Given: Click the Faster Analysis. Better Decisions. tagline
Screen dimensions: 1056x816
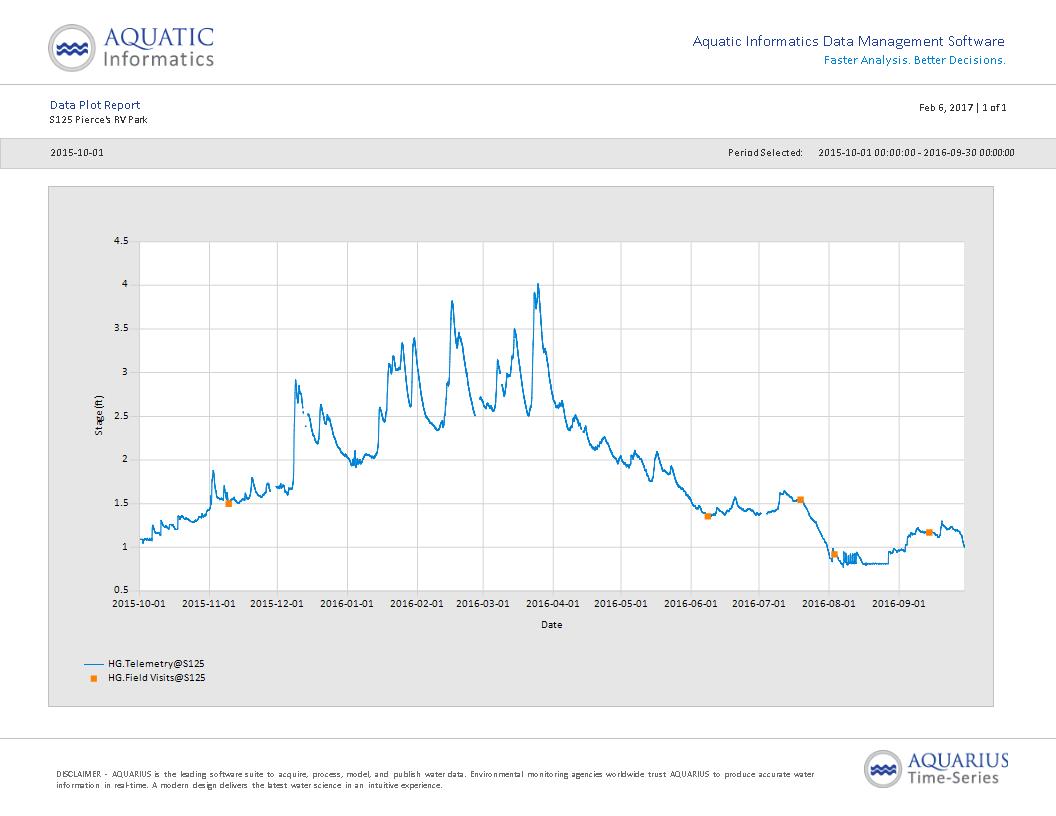Looking at the screenshot, I should click(915, 60).
